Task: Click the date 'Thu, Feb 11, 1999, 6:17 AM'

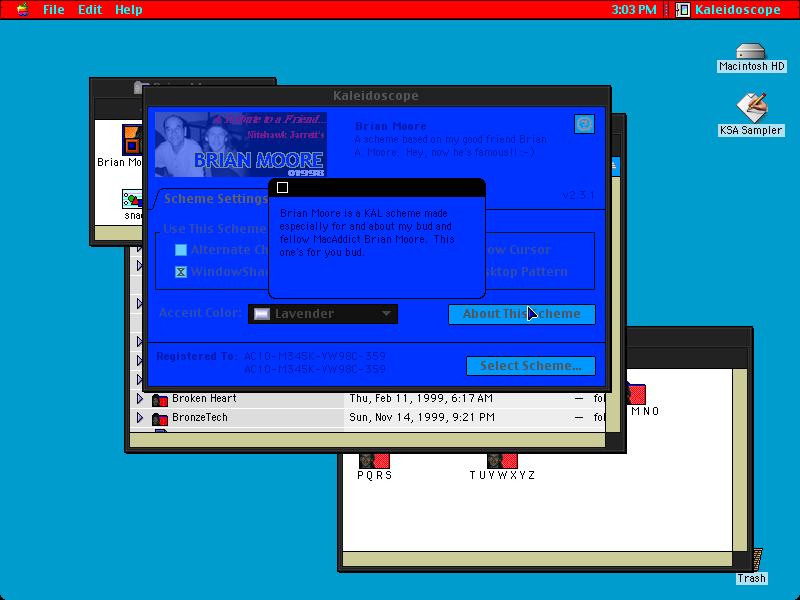Action: 421,398
